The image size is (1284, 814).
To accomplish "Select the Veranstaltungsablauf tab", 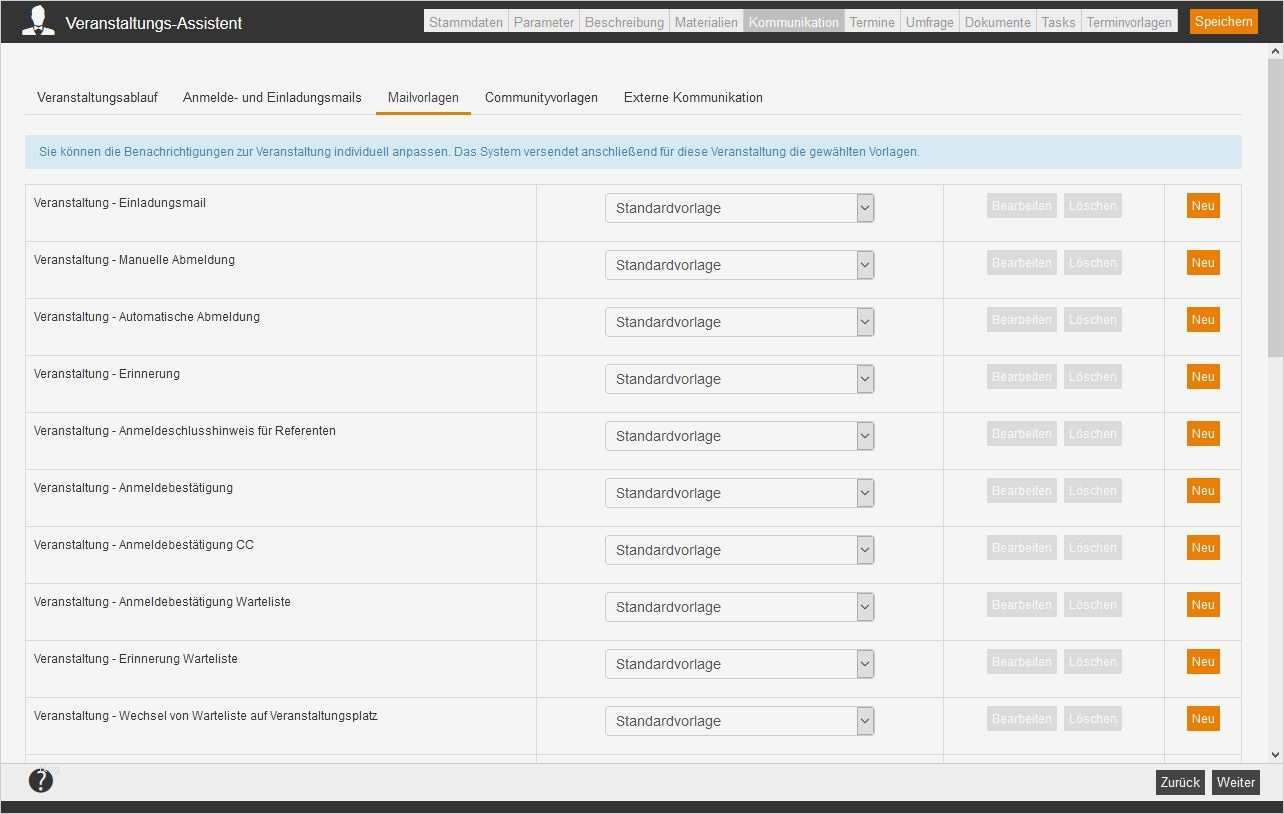I will coord(97,97).
